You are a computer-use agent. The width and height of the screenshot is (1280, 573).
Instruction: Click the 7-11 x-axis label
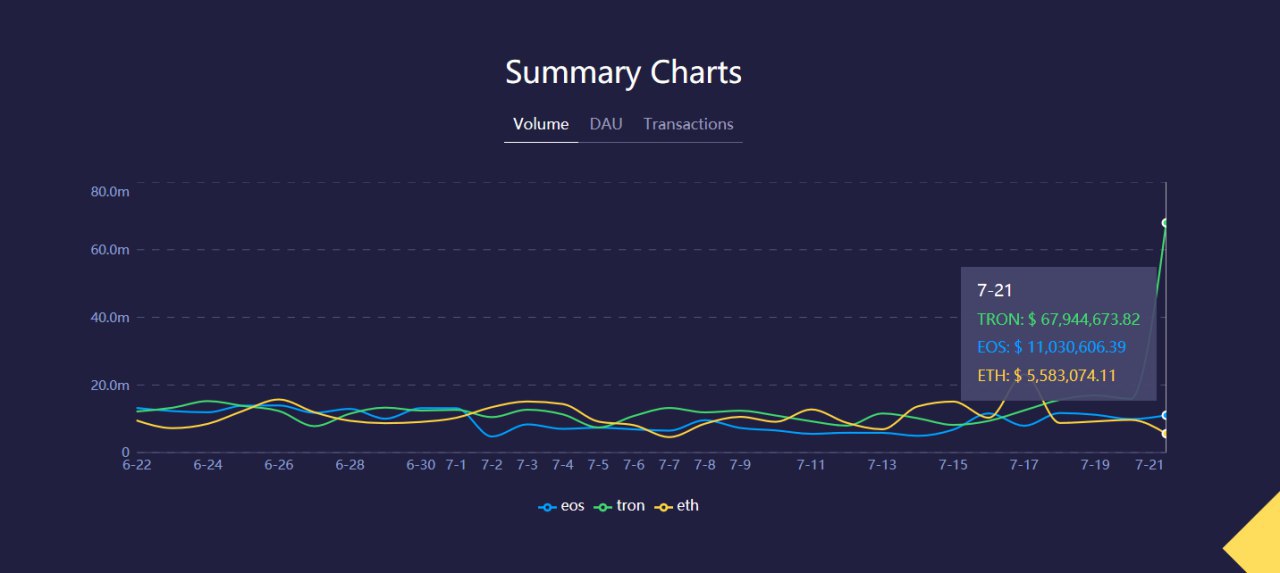(x=811, y=465)
